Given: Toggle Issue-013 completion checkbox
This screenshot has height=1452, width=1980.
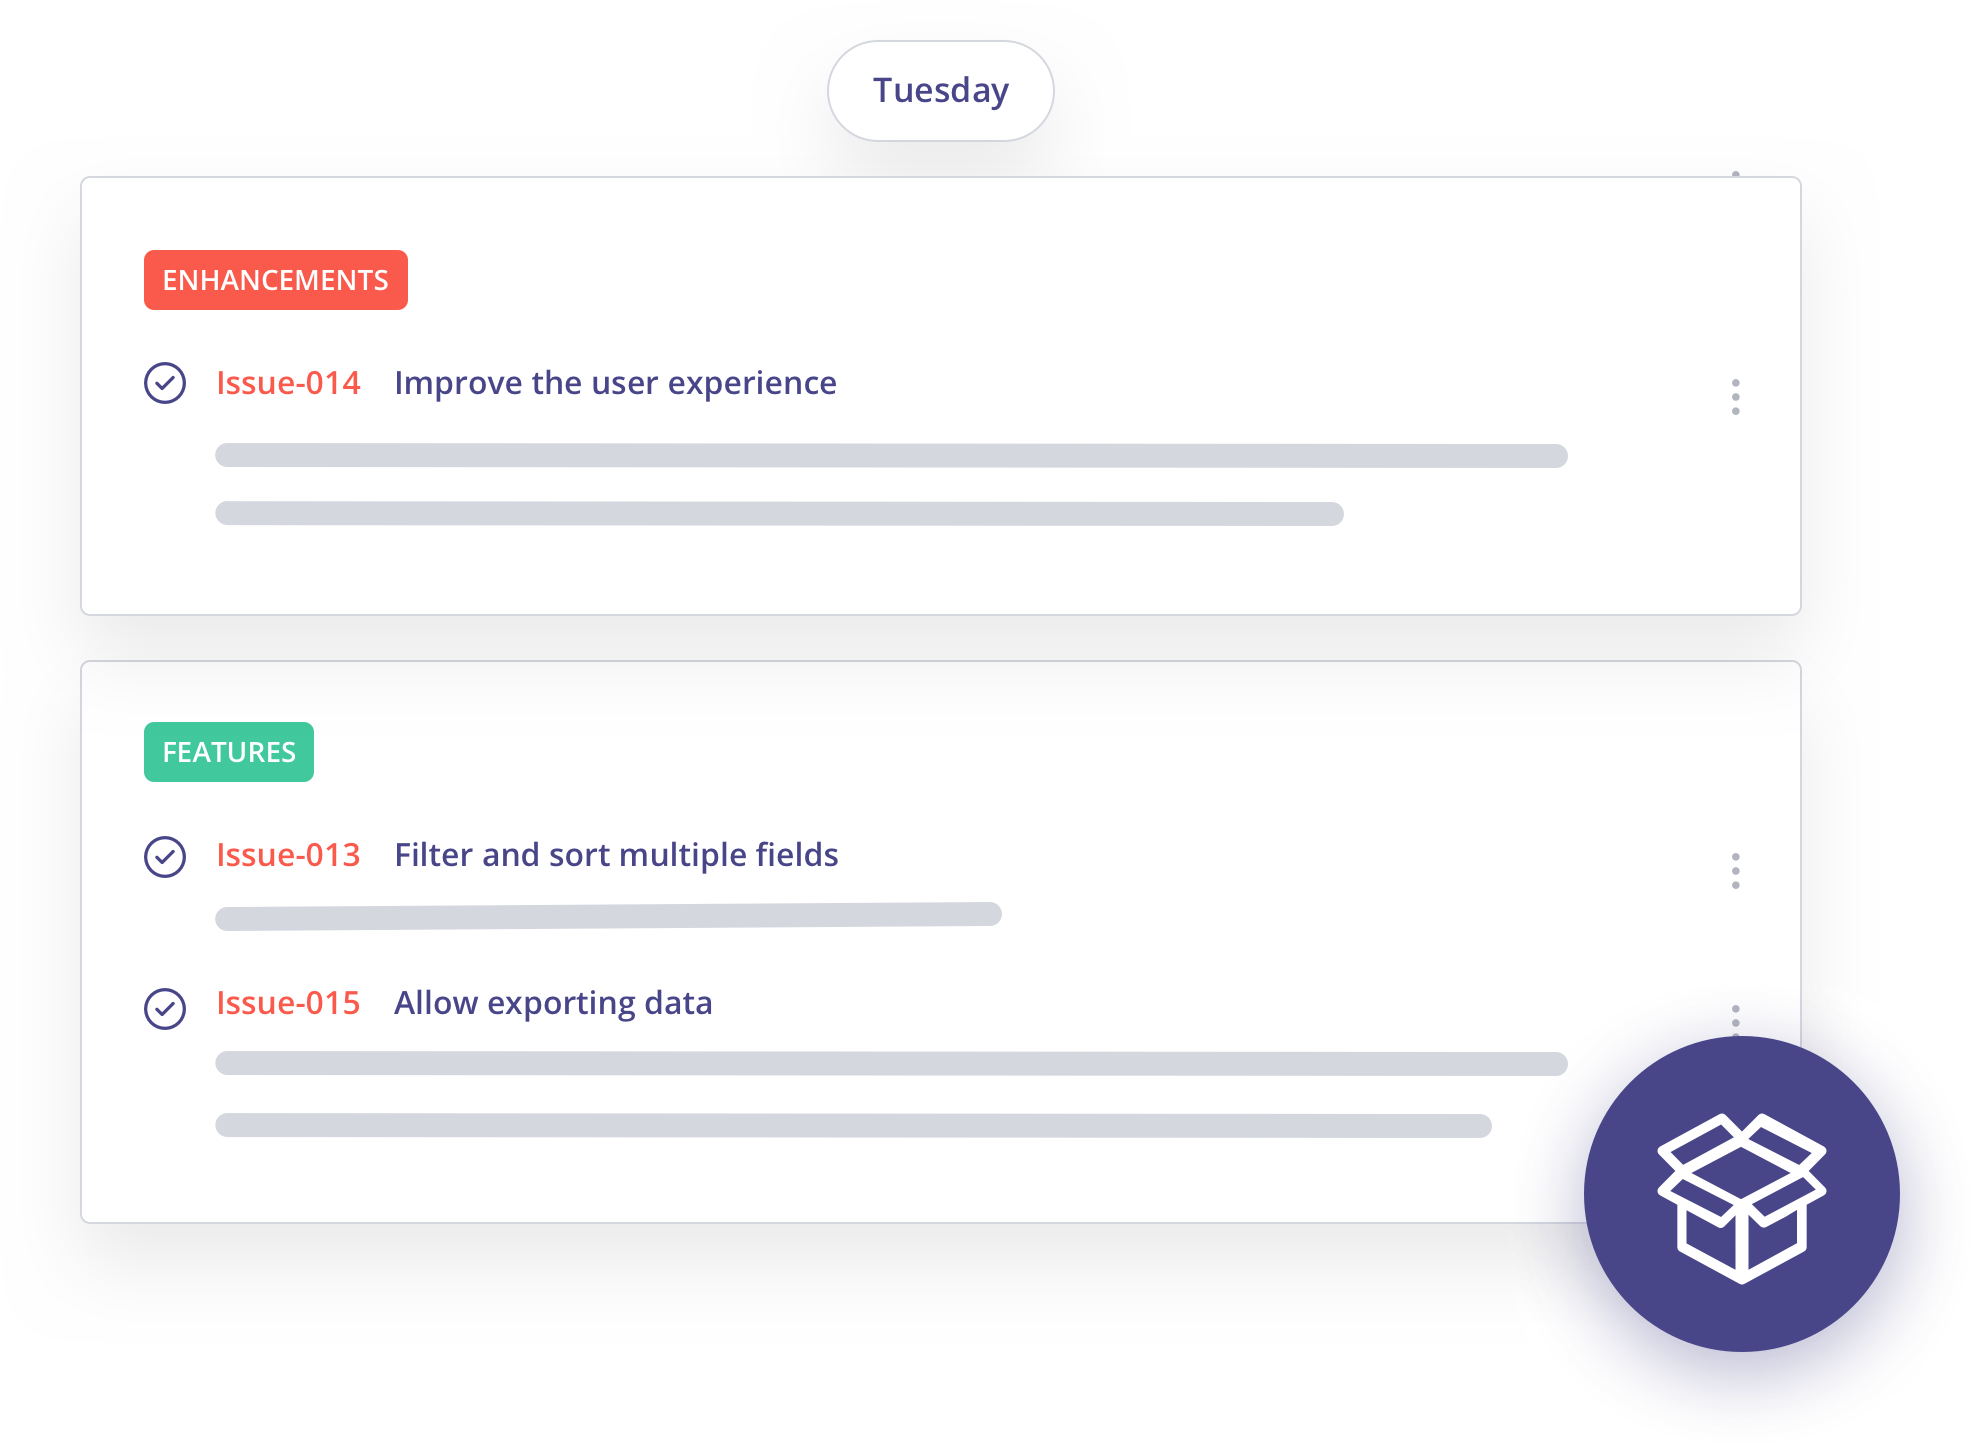Looking at the screenshot, I should click(x=163, y=853).
